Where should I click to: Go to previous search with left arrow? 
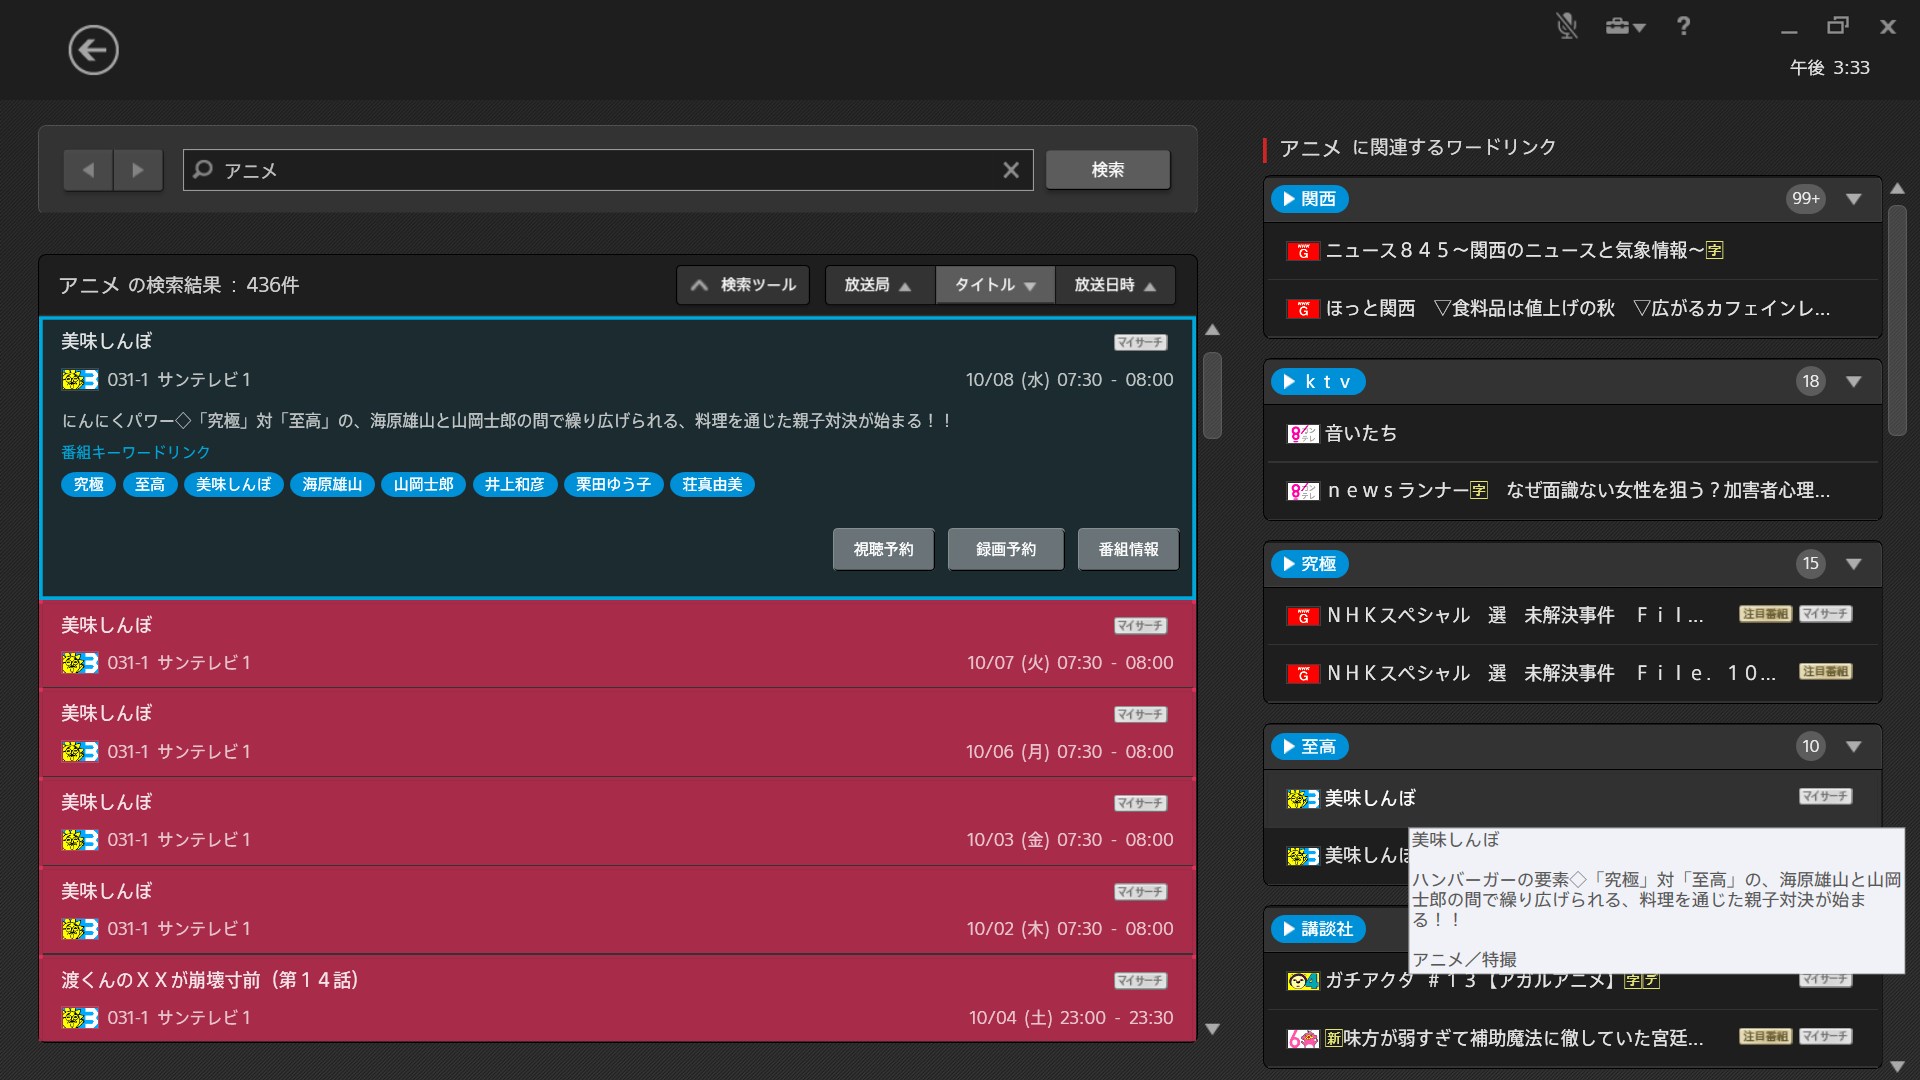click(x=88, y=170)
